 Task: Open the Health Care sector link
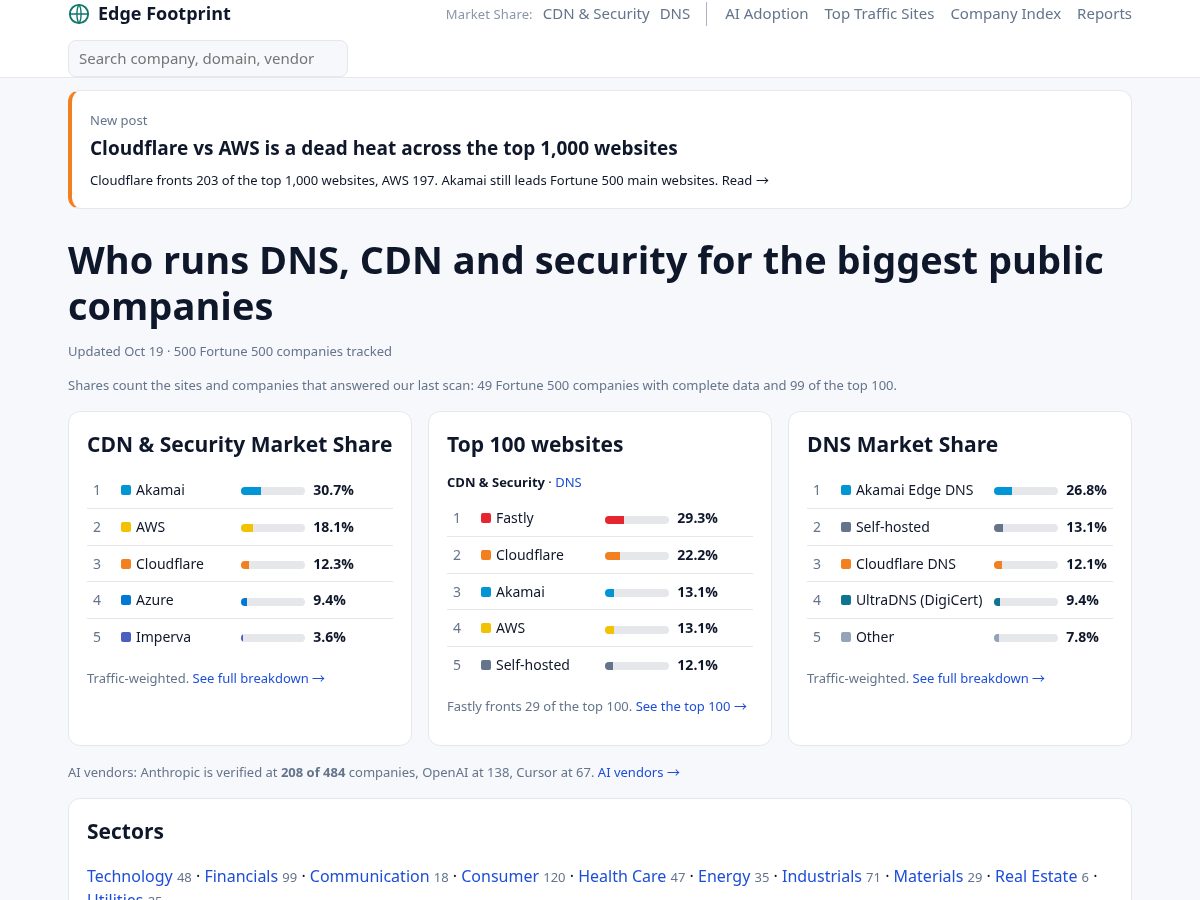pyautogui.click(x=622, y=876)
